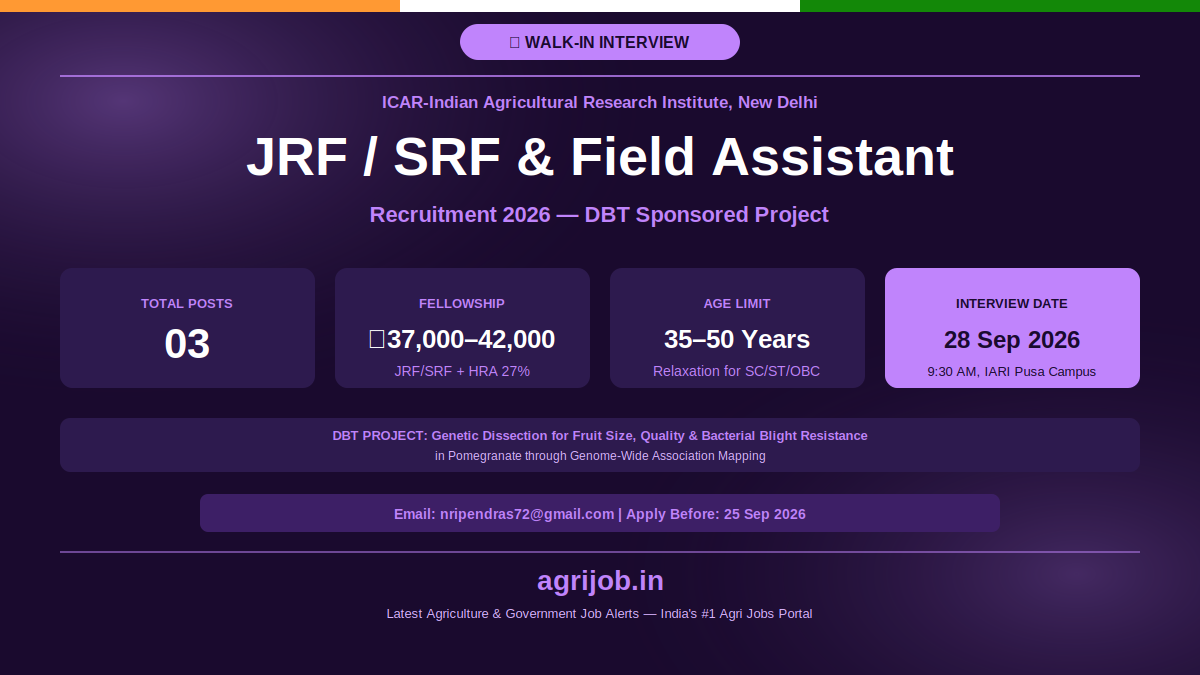Click Recruitment 2026 — DBT Sponsored Project subtitle
The width and height of the screenshot is (1200, 675).
pos(600,214)
